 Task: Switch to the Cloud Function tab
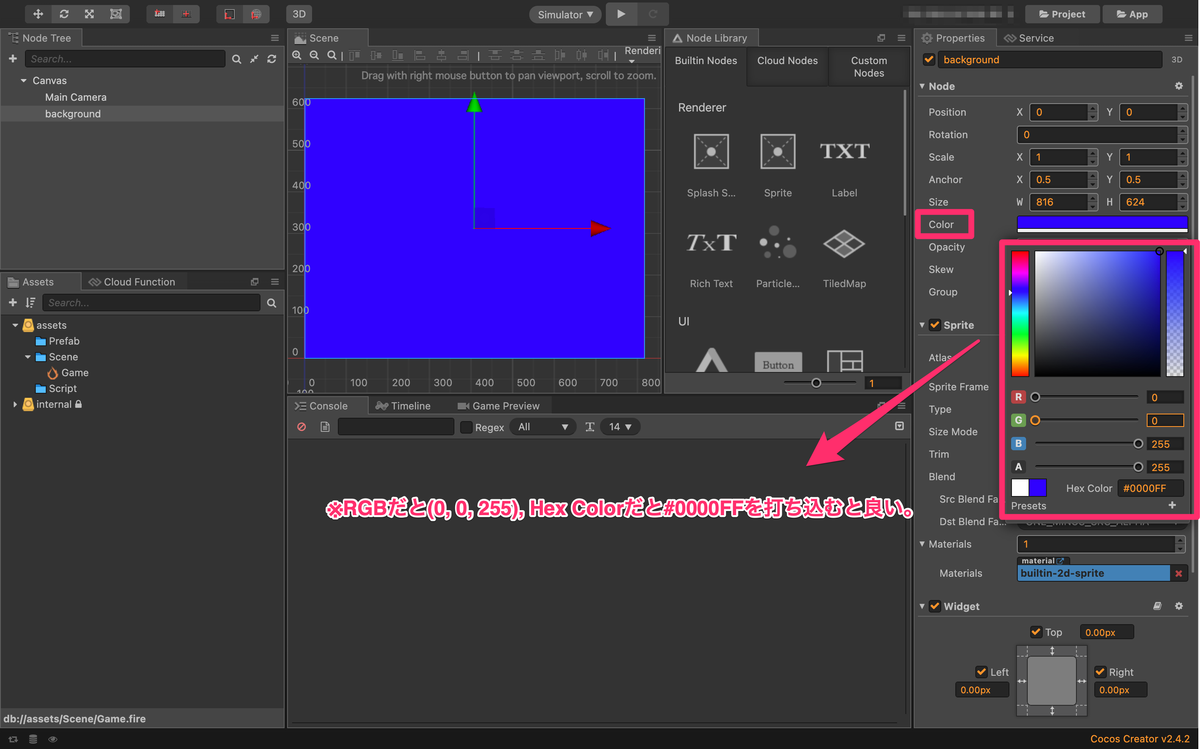(x=132, y=282)
